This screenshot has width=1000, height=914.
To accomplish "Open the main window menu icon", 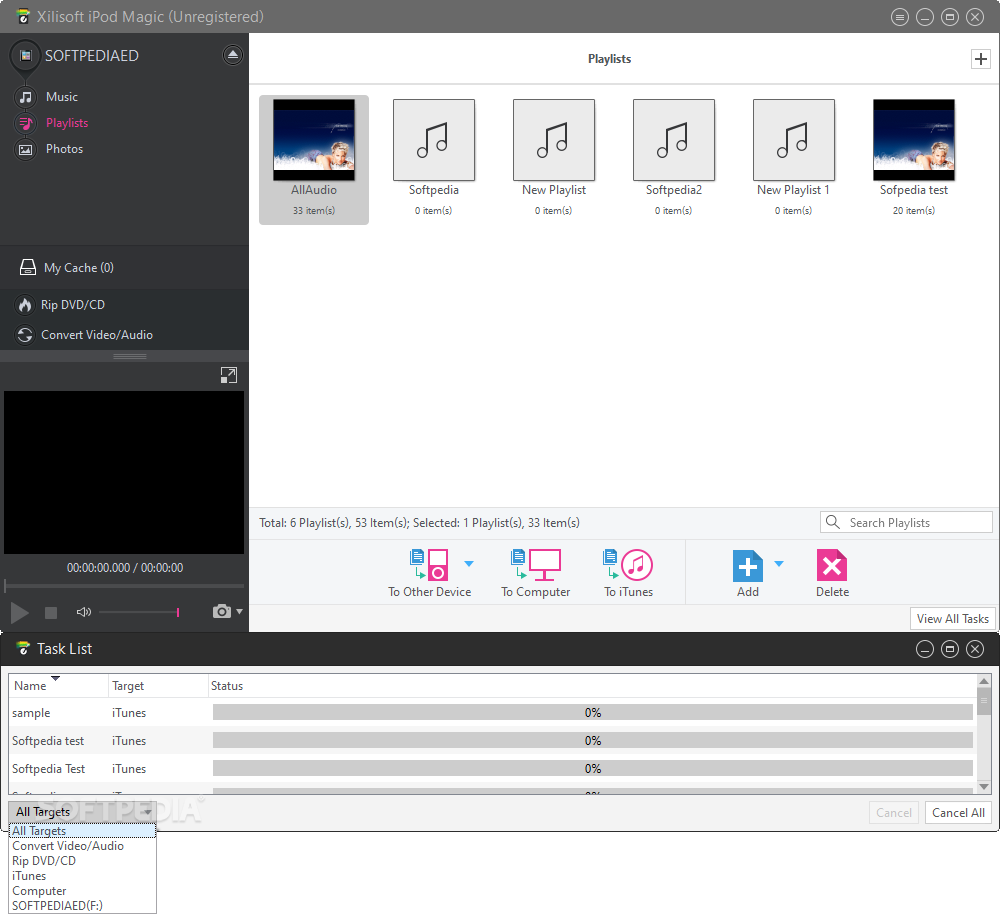I will [x=899, y=17].
